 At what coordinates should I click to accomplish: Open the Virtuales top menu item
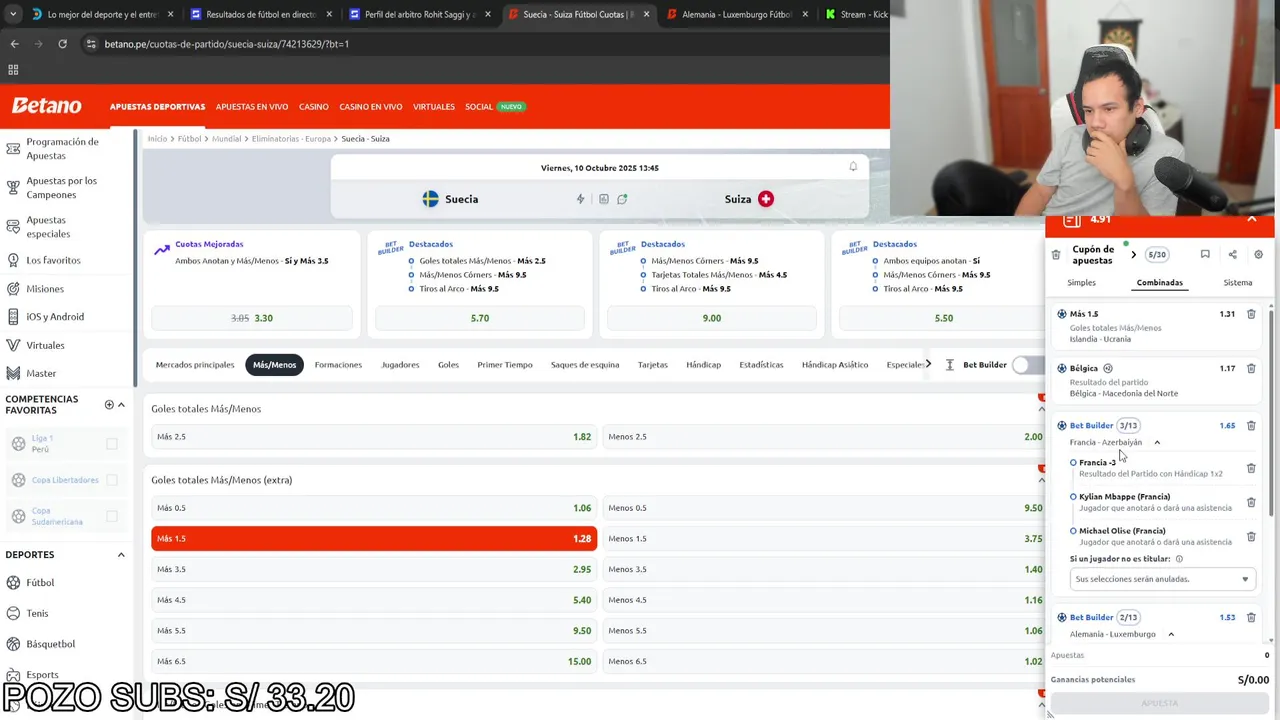(x=434, y=107)
